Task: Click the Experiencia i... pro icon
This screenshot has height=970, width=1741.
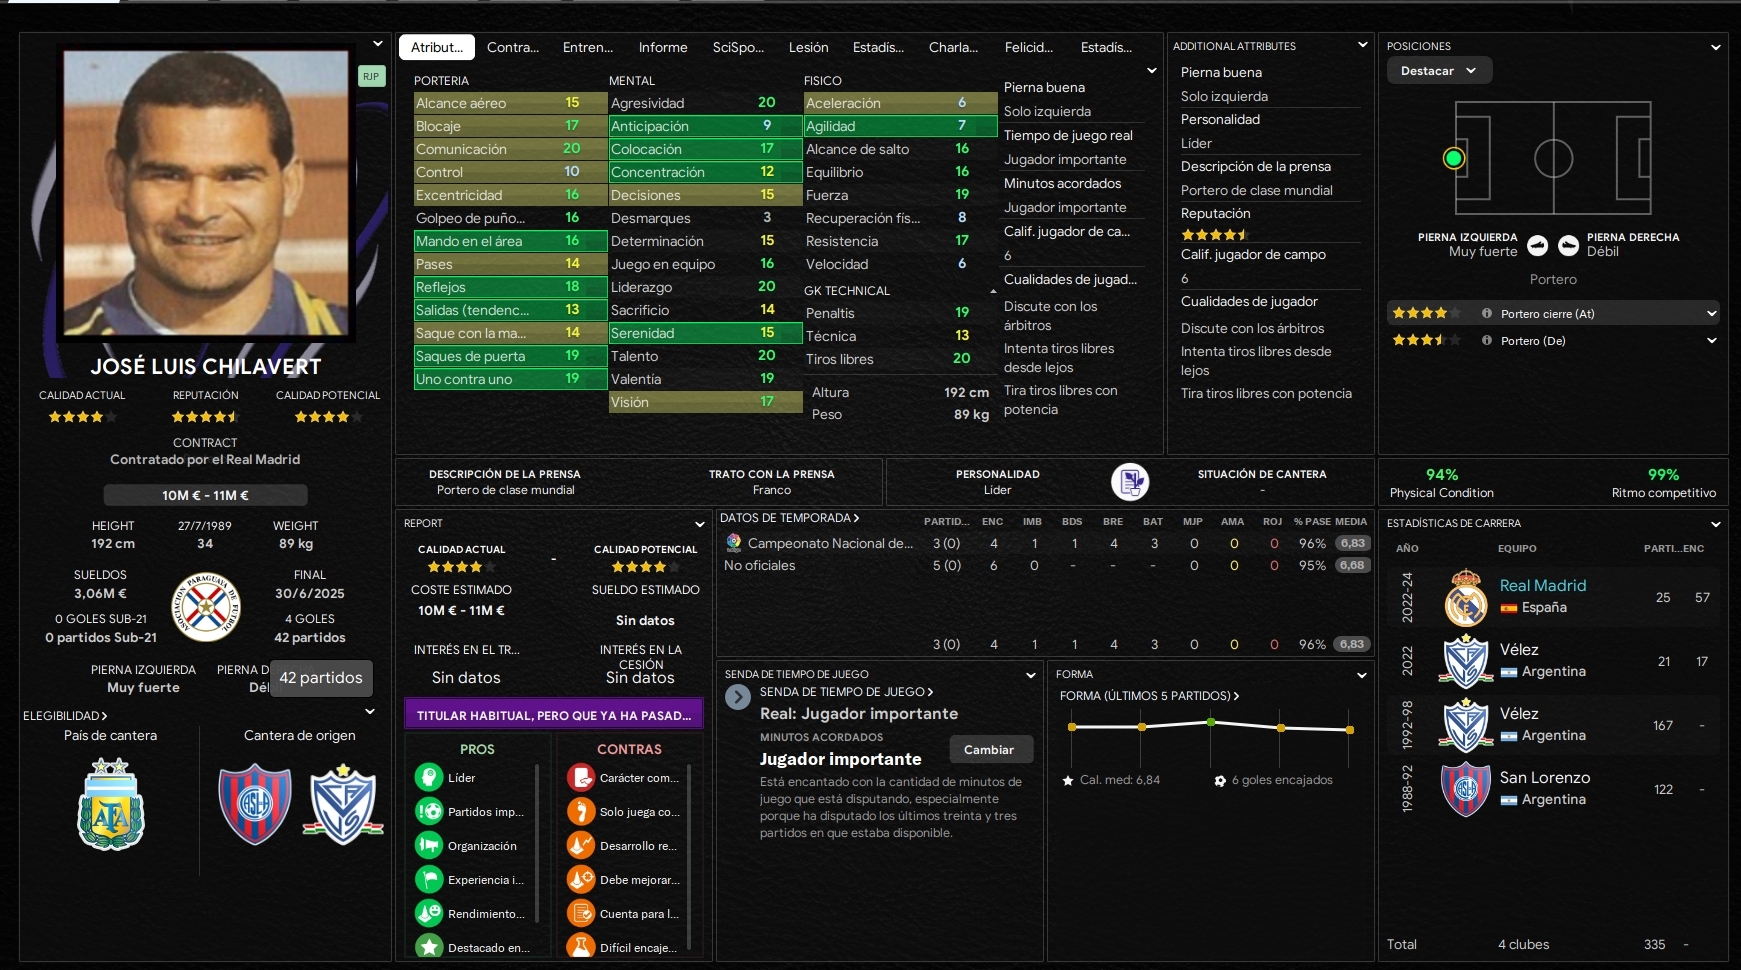Action: pyautogui.click(x=429, y=879)
